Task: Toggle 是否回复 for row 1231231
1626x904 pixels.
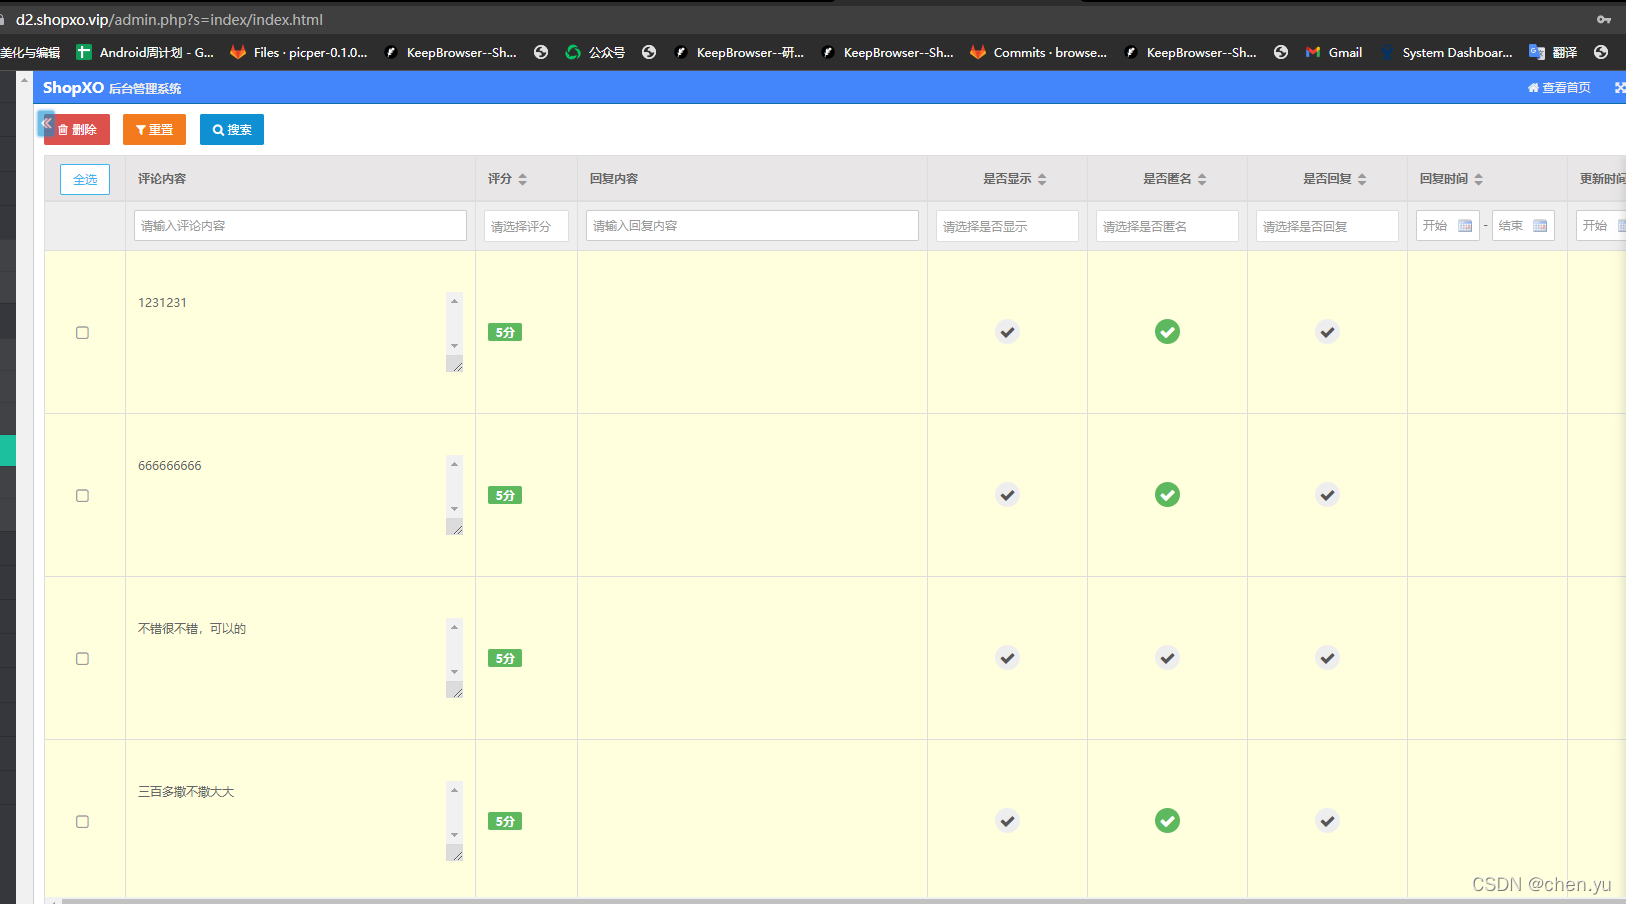Action: [x=1327, y=332]
